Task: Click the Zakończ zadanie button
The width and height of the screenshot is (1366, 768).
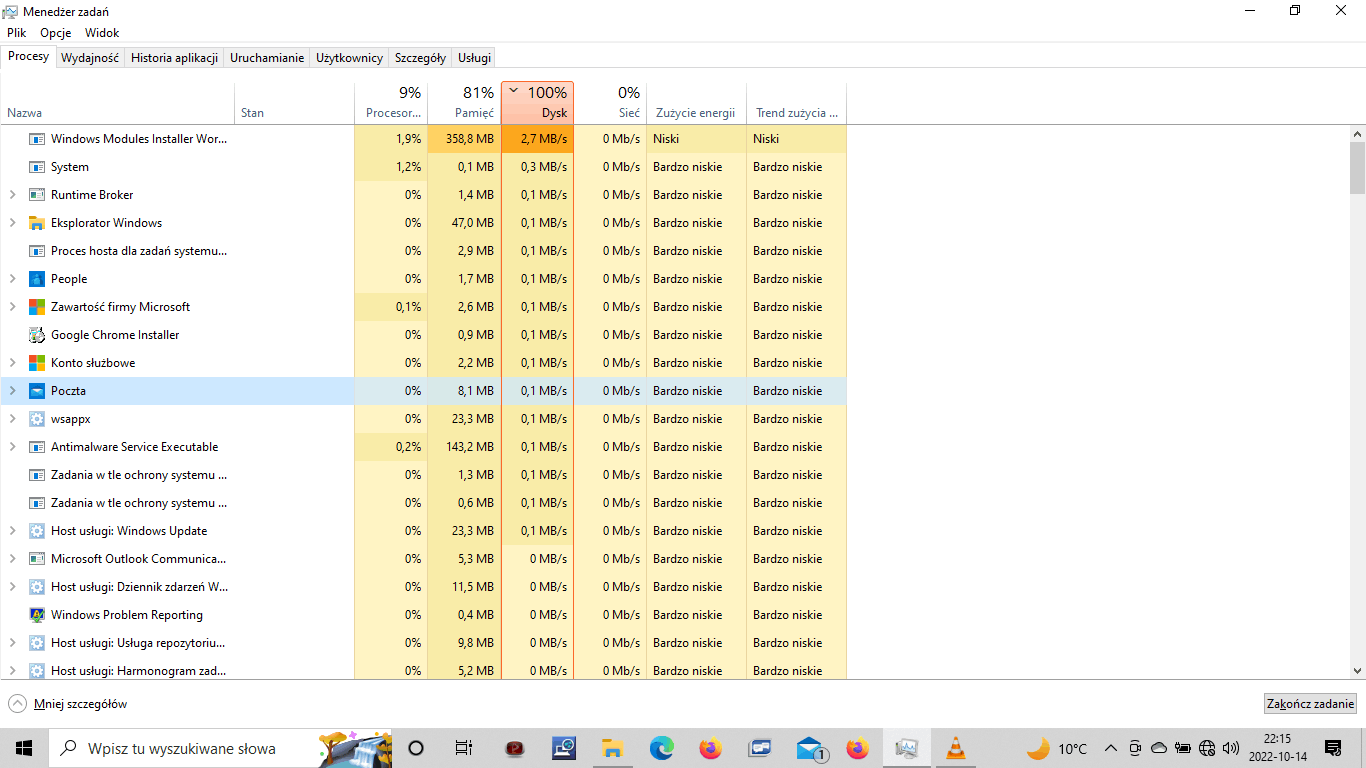Action: 1310,704
